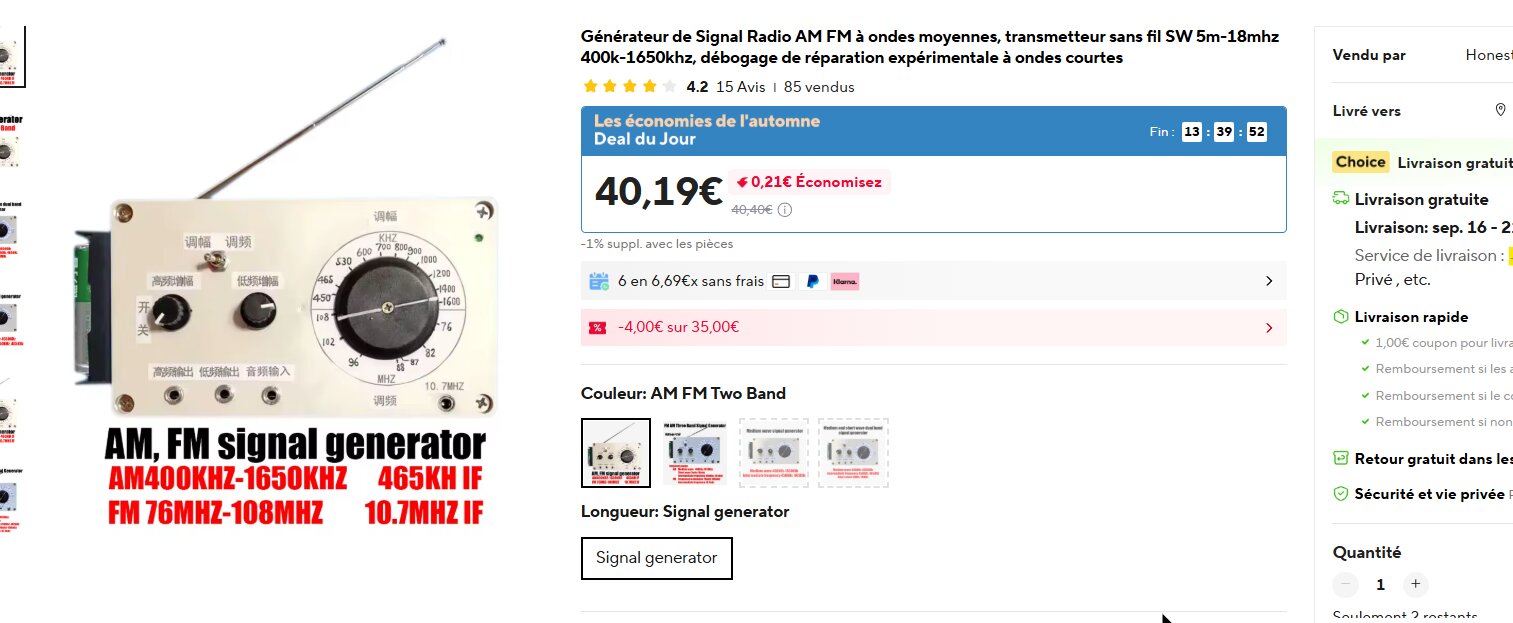Click the Klarna payment icon
Viewport: 1513px width, 623px height.
(x=845, y=281)
